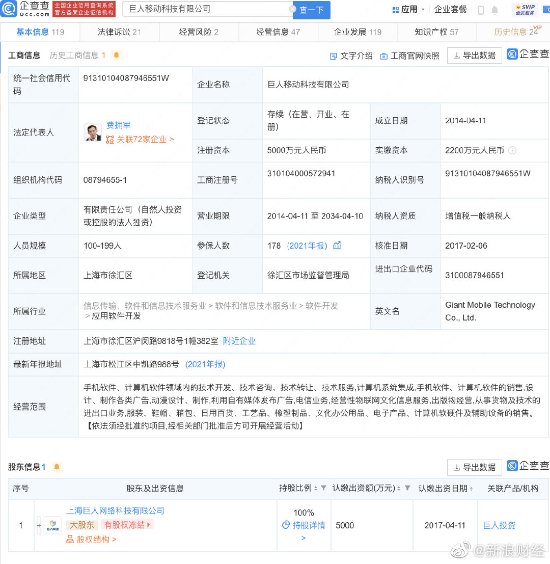
Task: Click 大股东 major shareholder tag
Action: 82,525
